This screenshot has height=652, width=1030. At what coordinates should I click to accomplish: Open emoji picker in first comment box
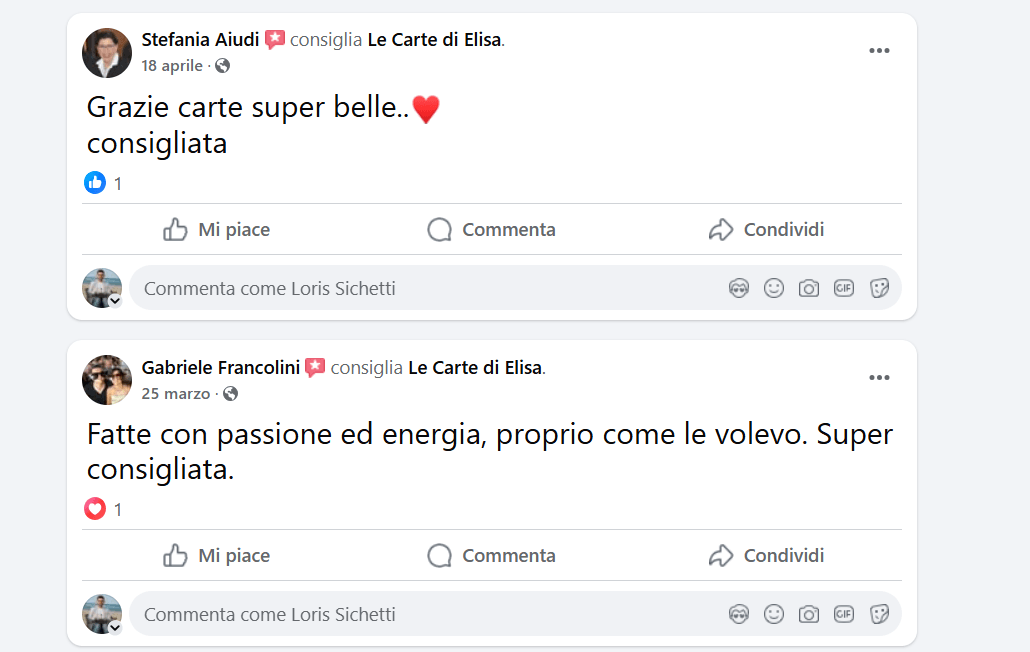(774, 288)
